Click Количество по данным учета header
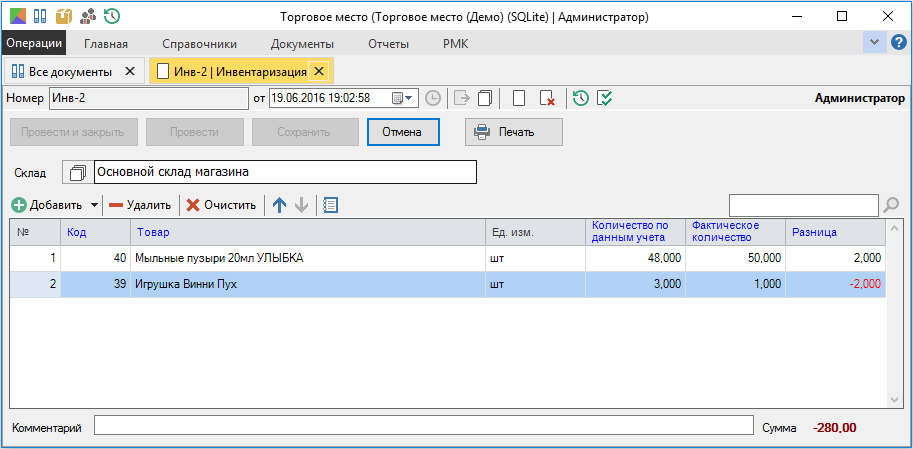 tap(635, 232)
